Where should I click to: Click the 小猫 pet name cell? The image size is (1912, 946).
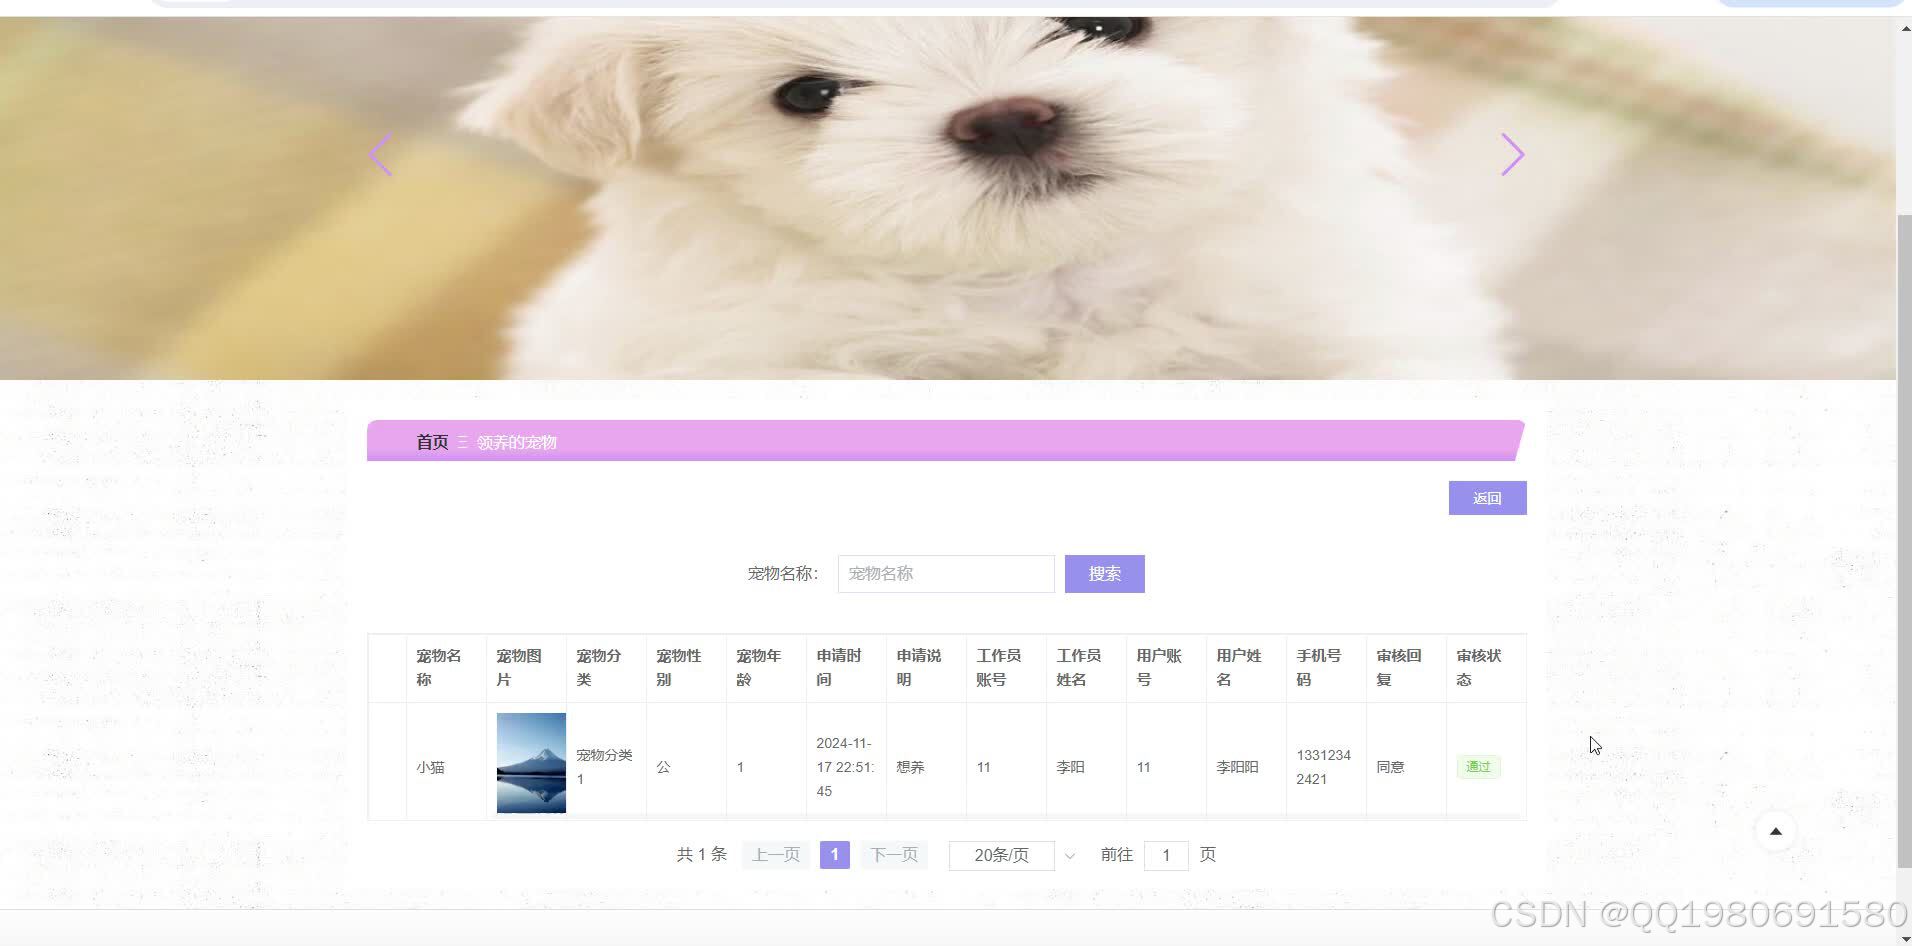click(x=431, y=766)
